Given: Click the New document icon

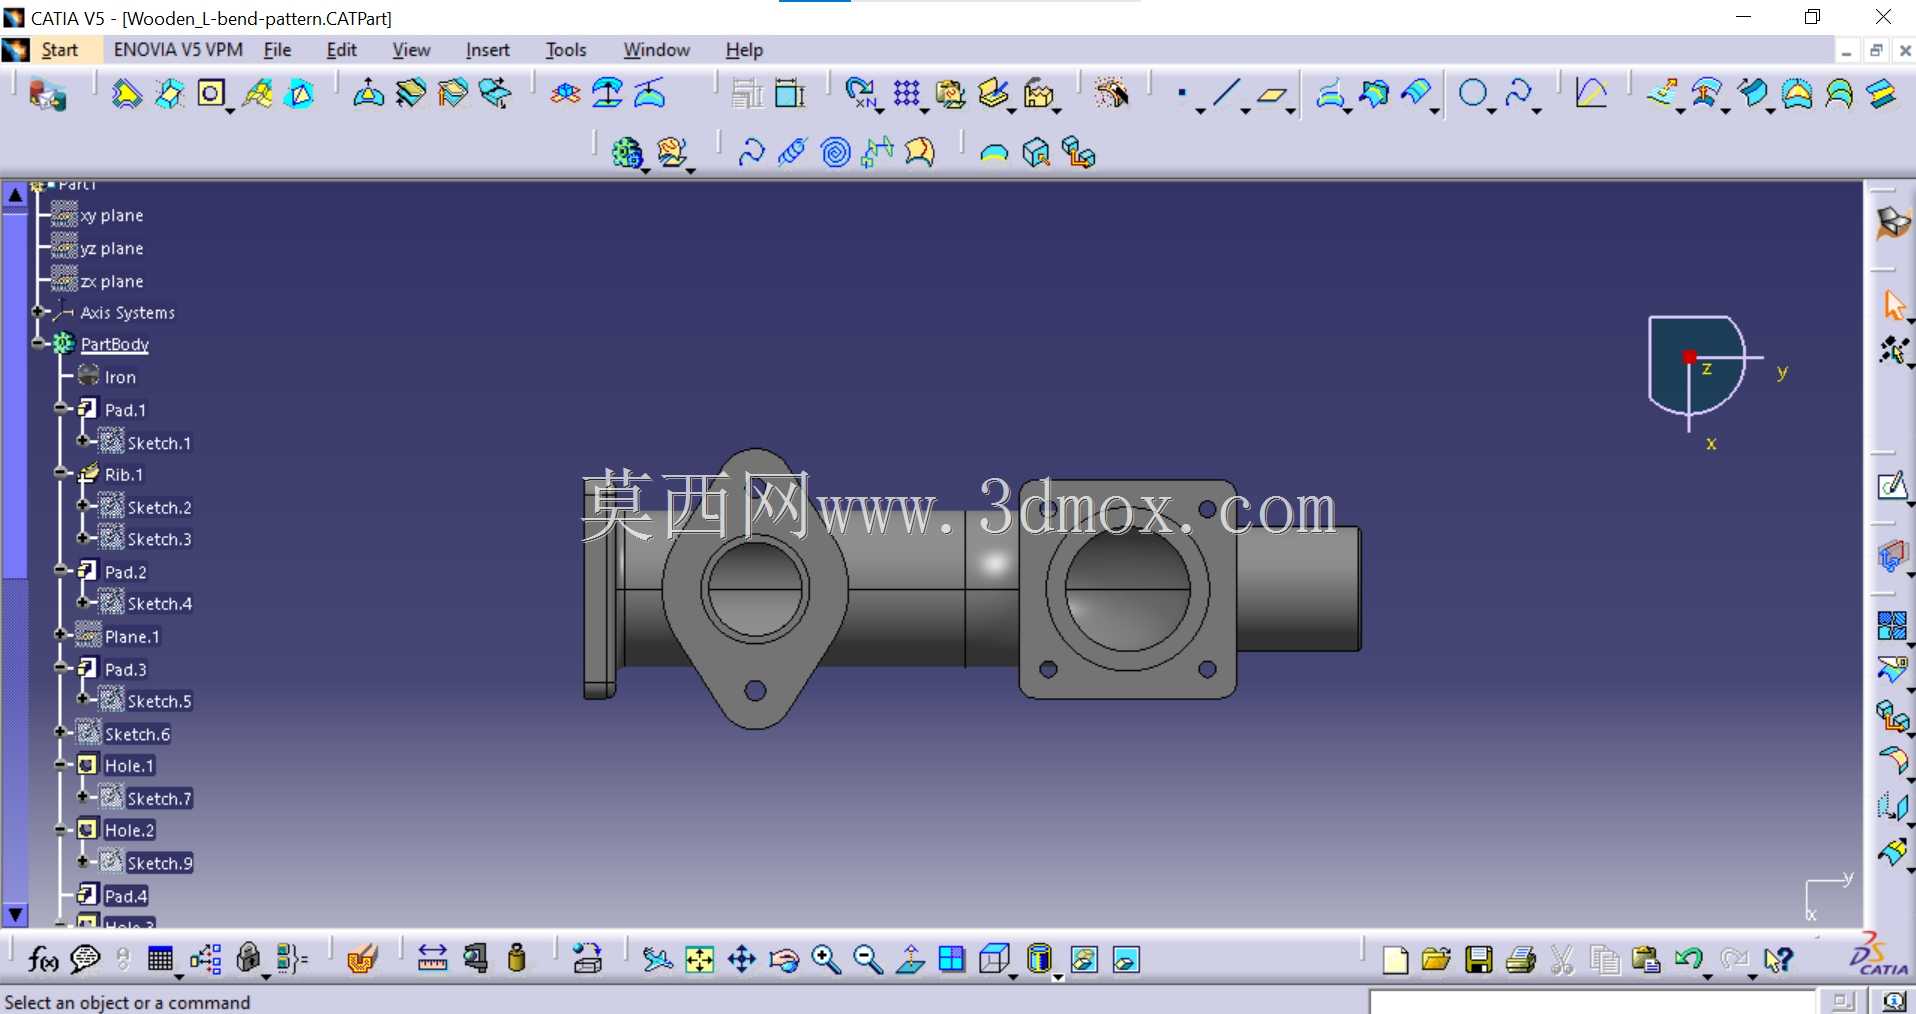Looking at the screenshot, I should [x=1395, y=960].
